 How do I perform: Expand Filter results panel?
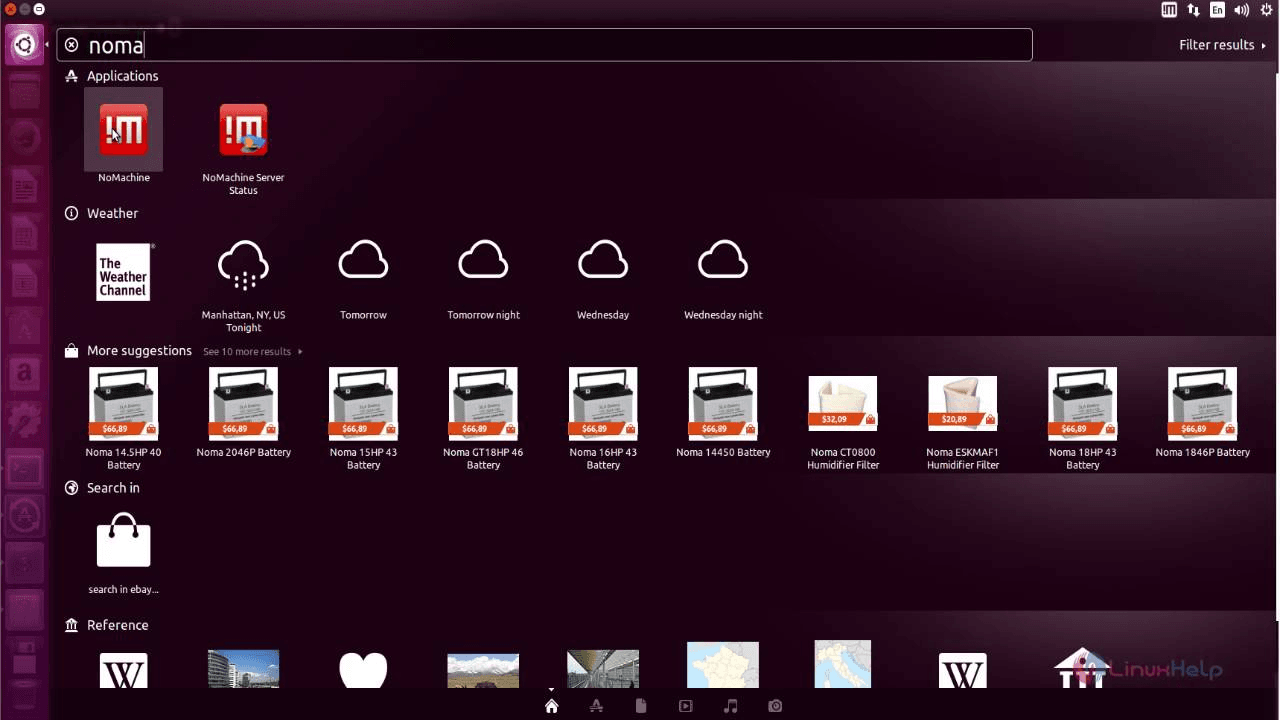pyautogui.click(x=1222, y=45)
